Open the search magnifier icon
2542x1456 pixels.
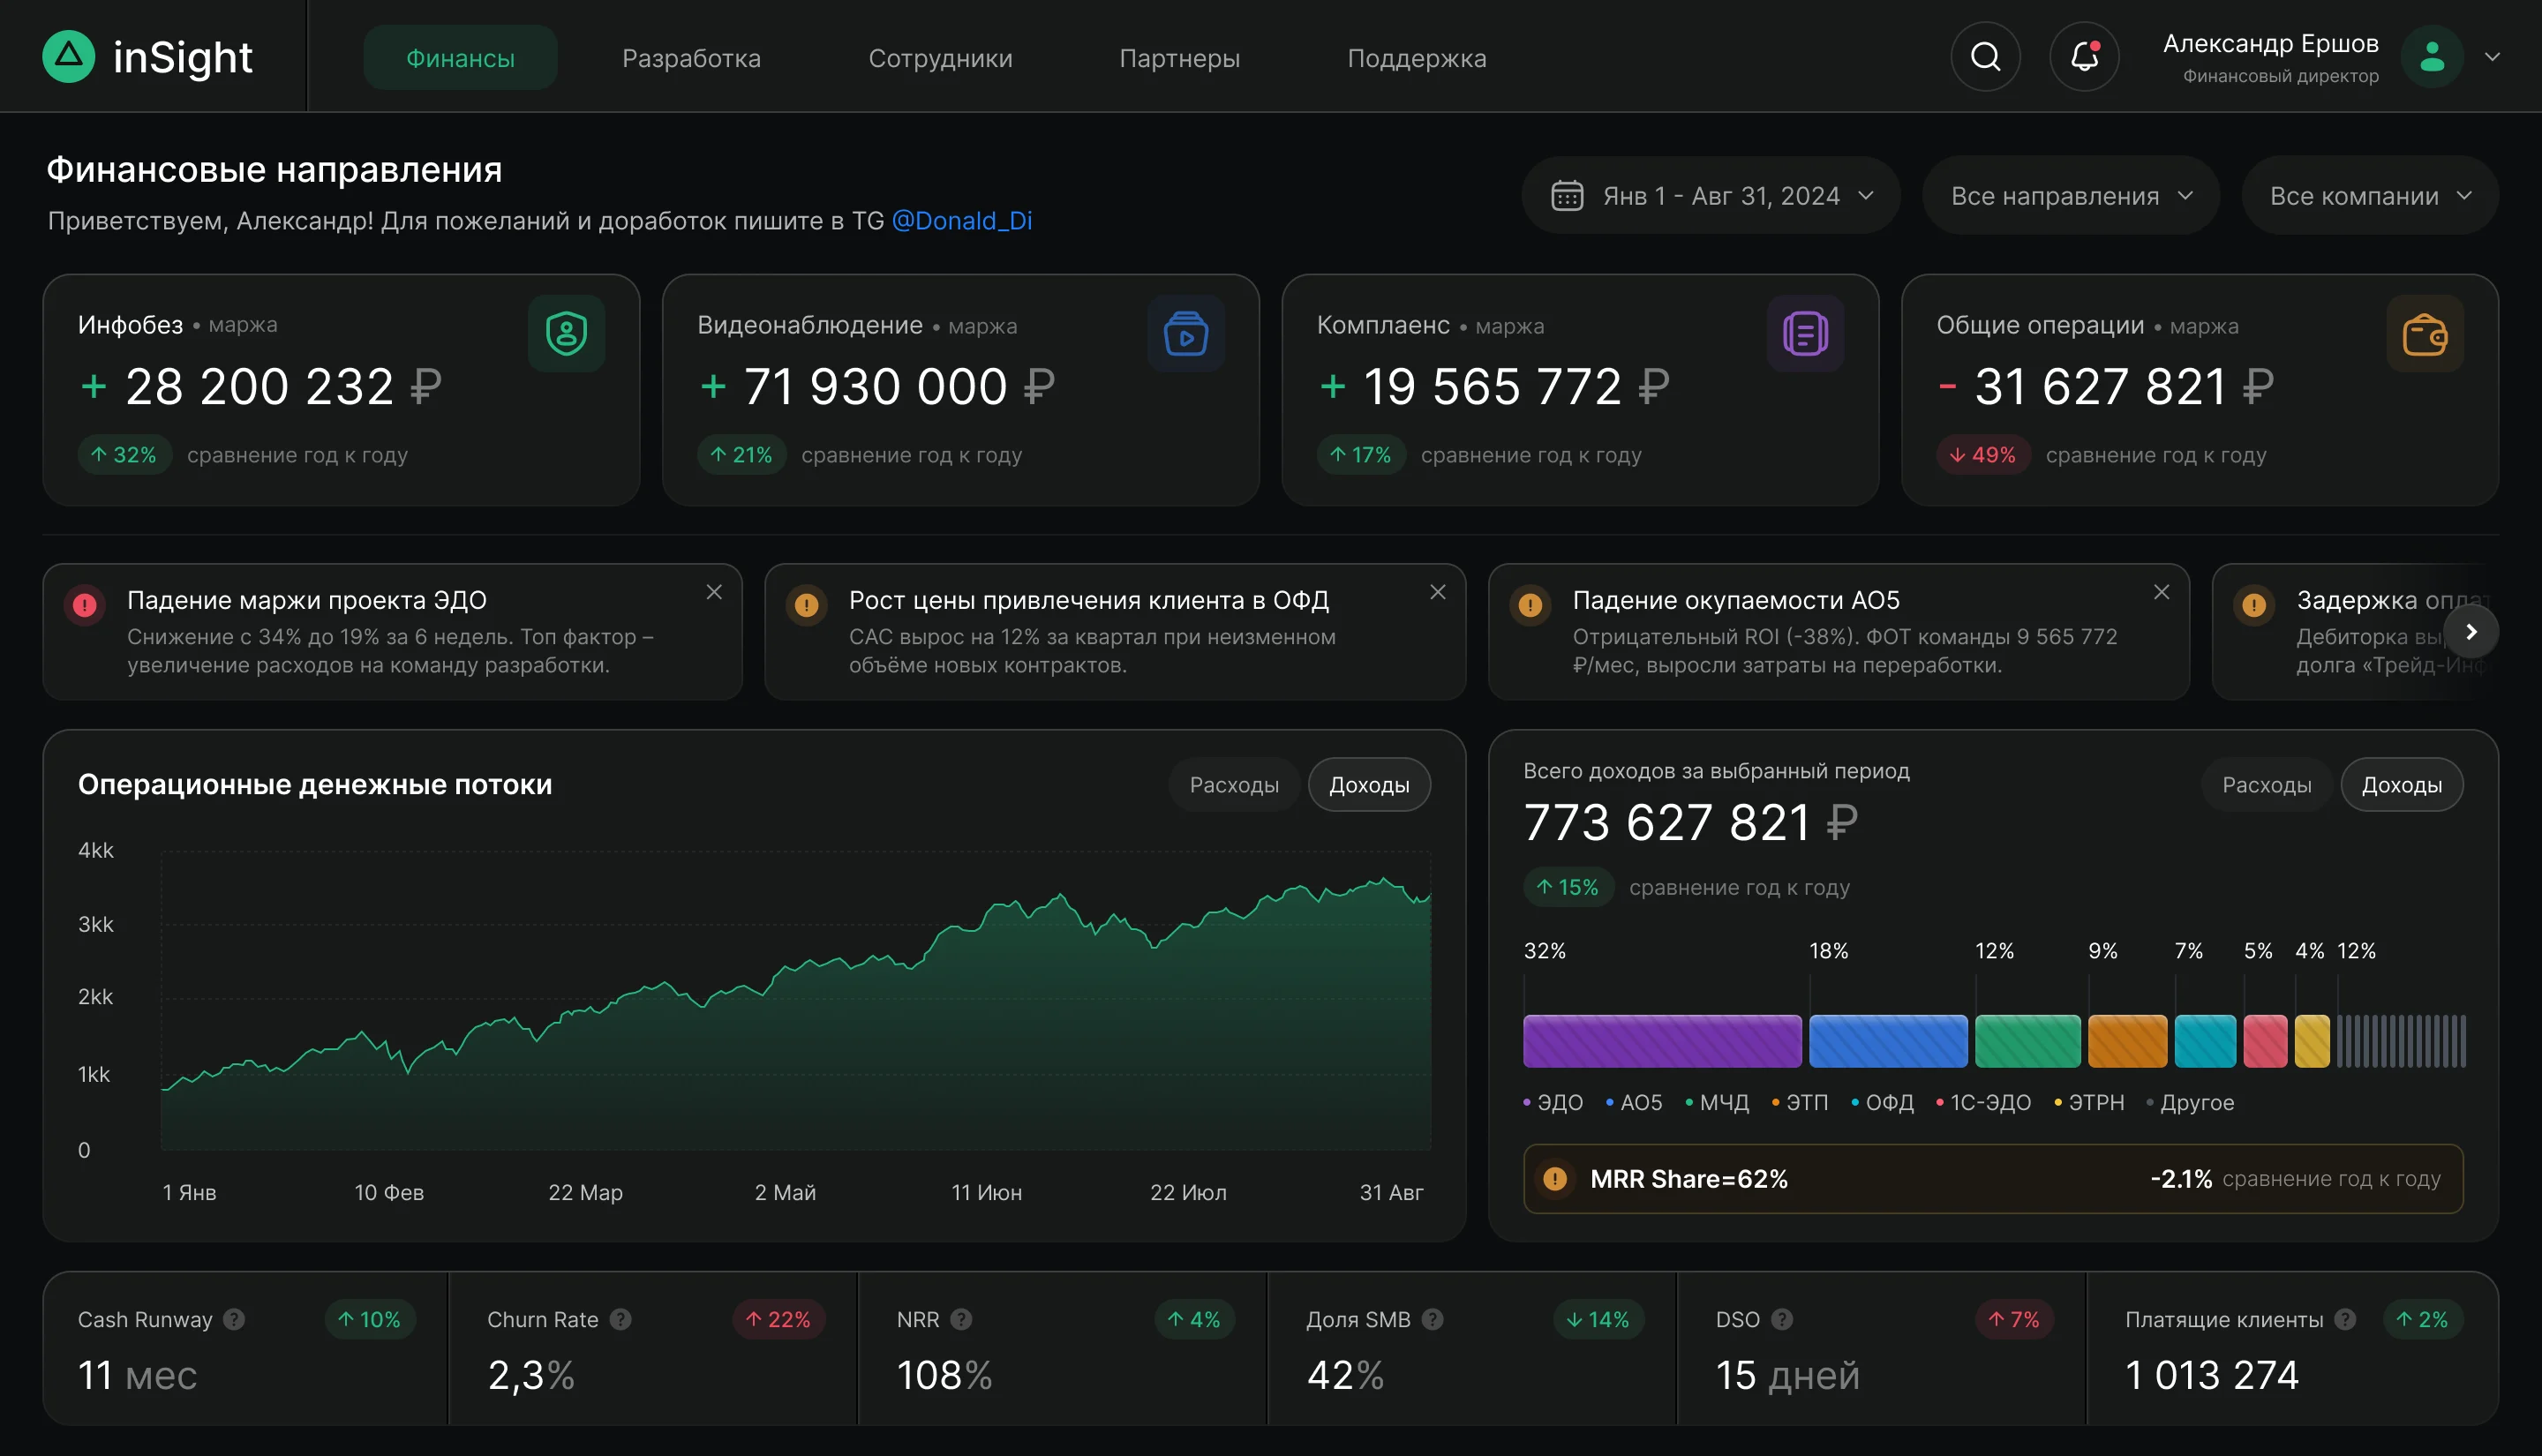click(1985, 57)
